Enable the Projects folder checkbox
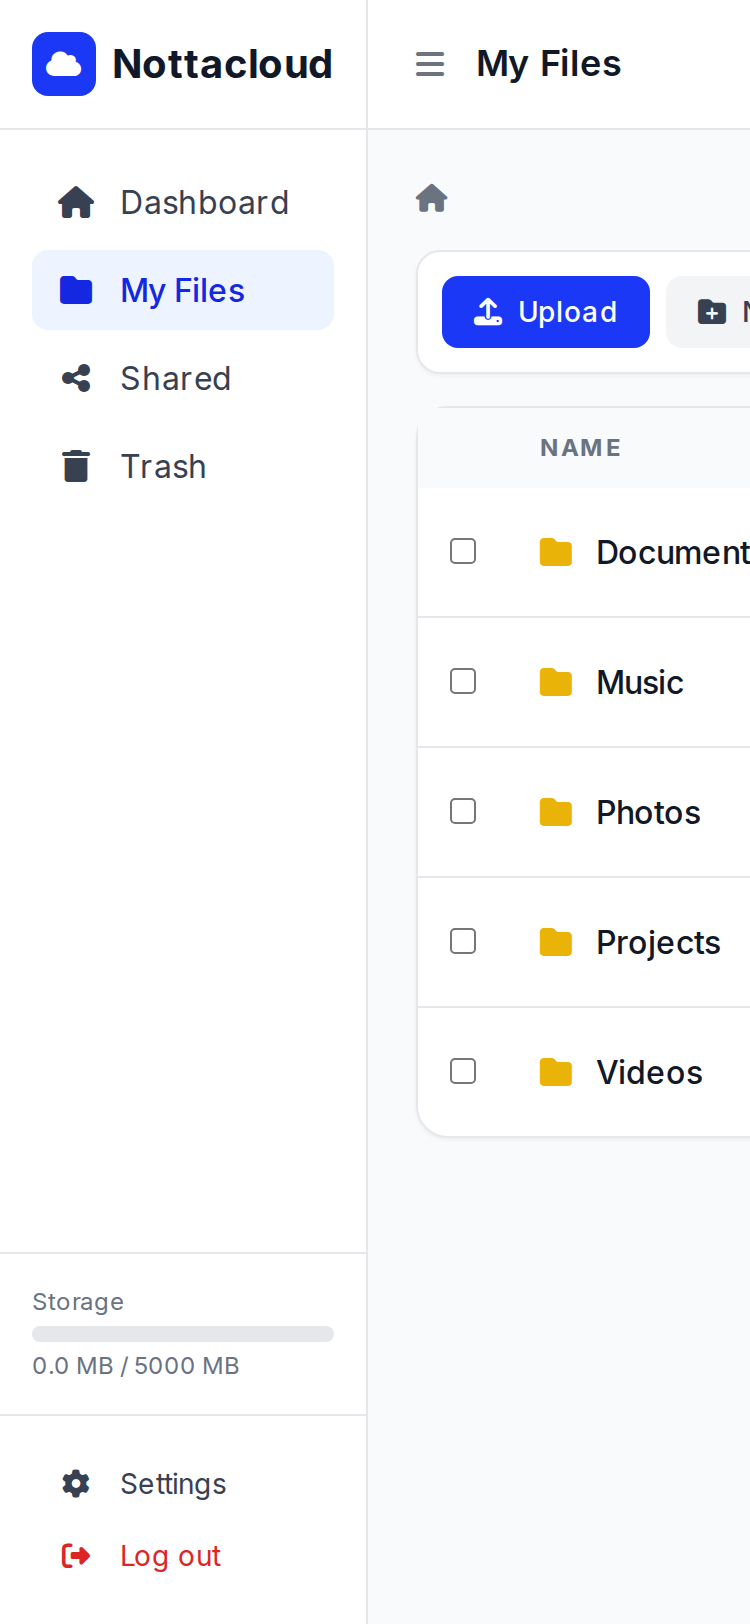The image size is (750, 1624). (x=463, y=941)
